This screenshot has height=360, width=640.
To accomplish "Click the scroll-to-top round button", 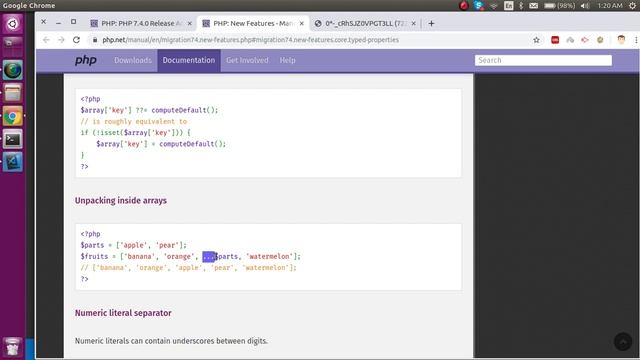I will coord(623,342).
